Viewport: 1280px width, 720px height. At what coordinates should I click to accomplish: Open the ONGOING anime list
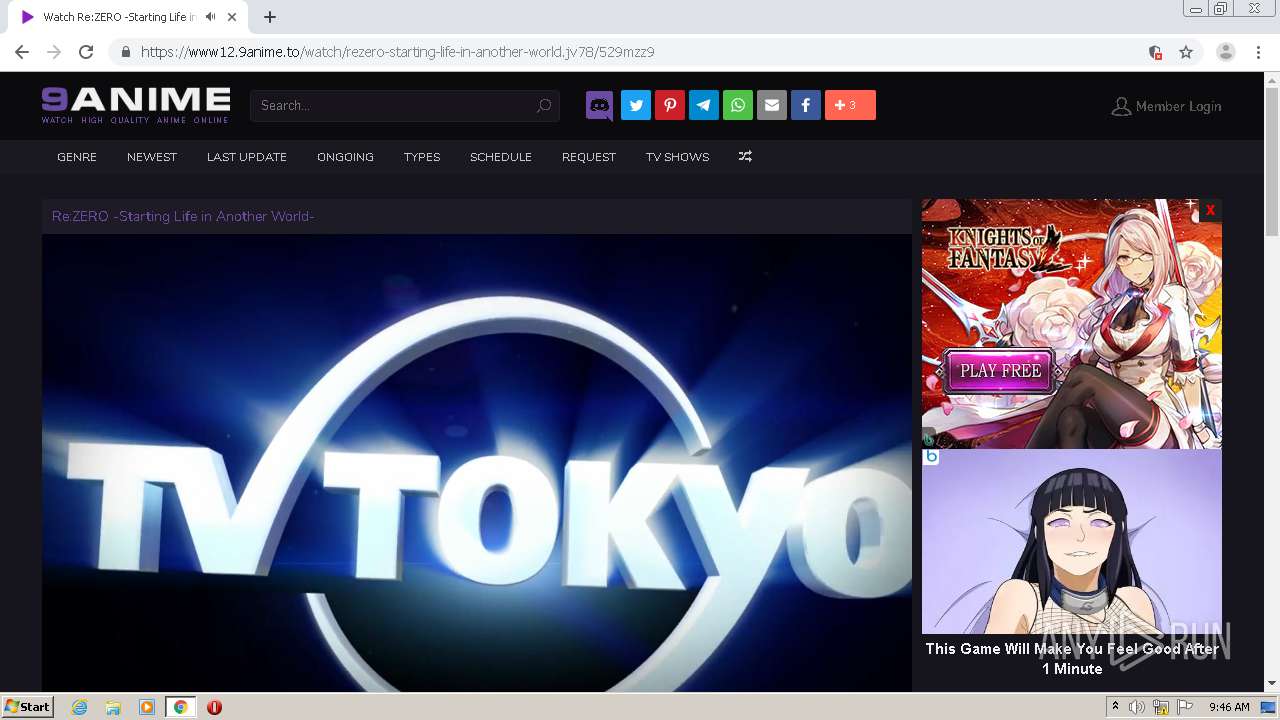[x=345, y=157]
